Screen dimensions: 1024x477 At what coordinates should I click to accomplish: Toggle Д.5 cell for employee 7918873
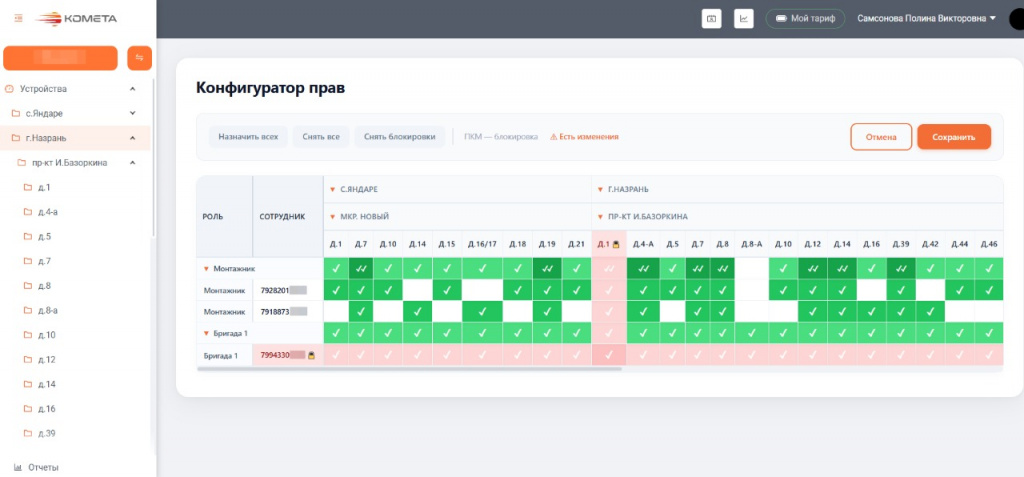coord(673,312)
